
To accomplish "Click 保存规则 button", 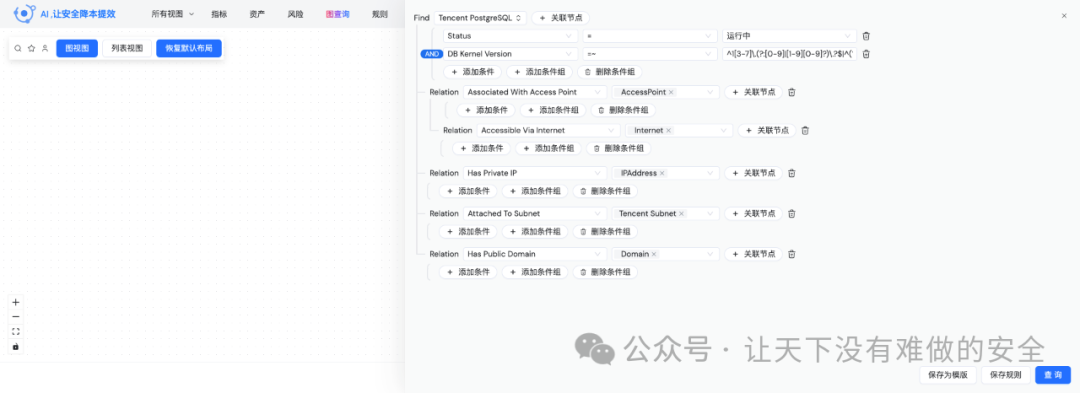I will [x=1006, y=375].
